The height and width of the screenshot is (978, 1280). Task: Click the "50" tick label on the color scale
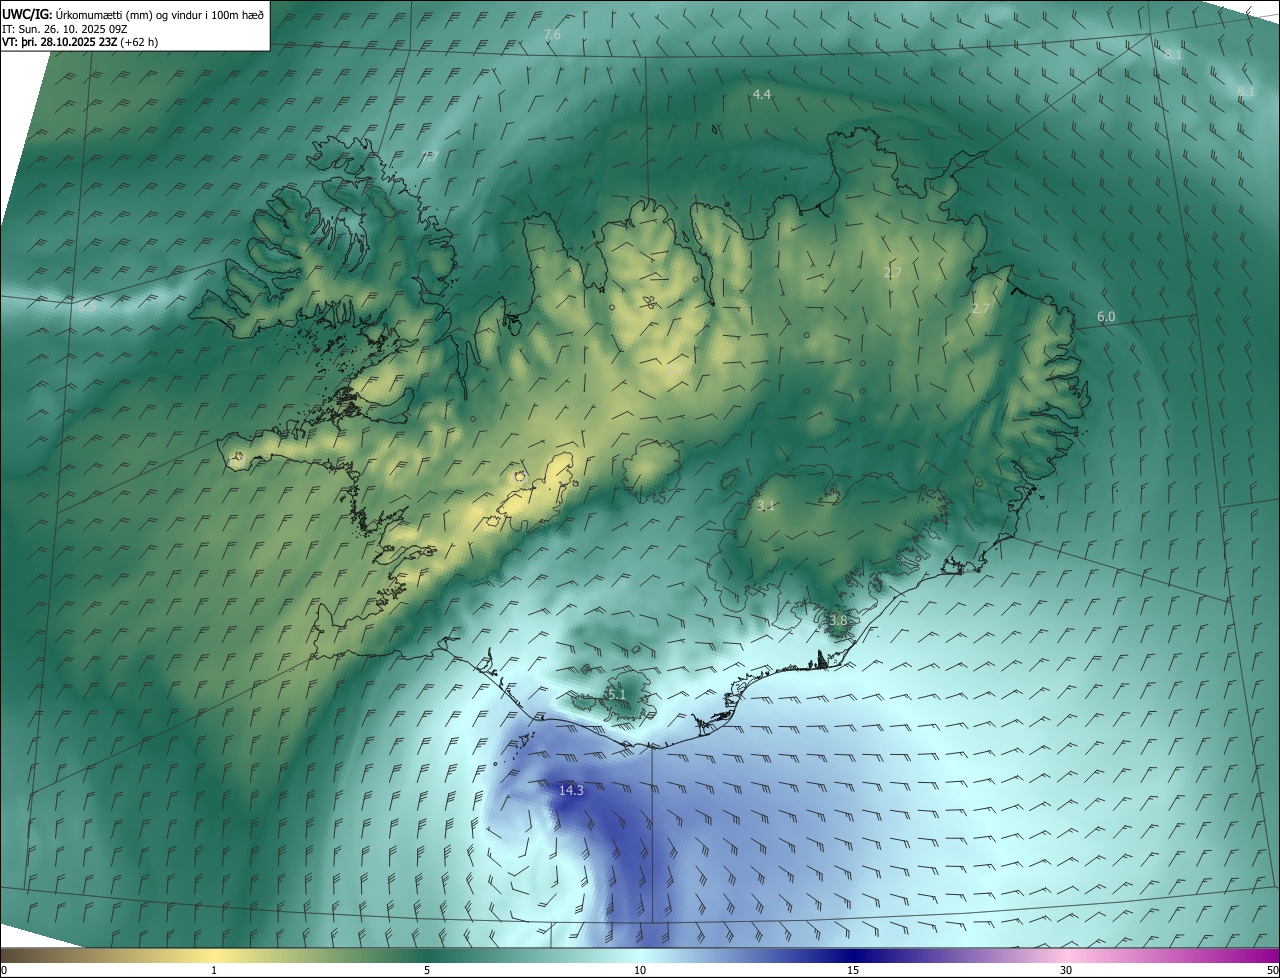pyautogui.click(x=1271, y=970)
